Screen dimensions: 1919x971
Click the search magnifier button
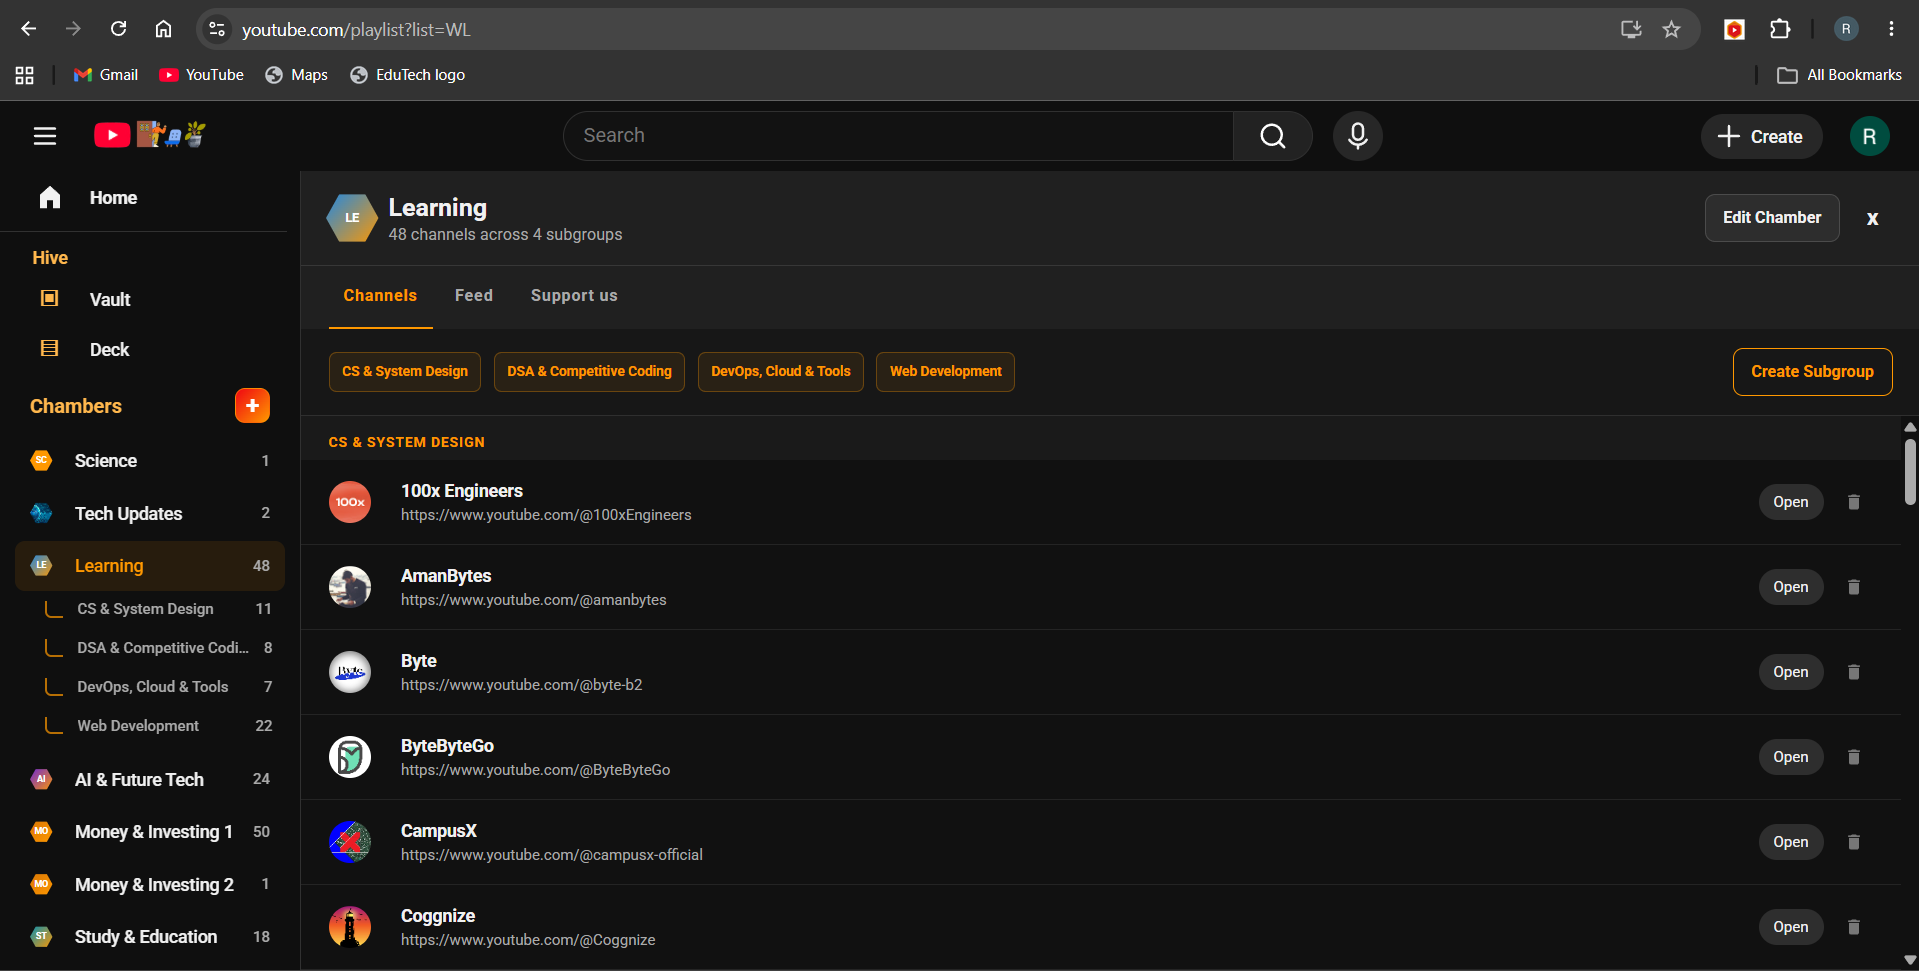(x=1272, y=136)
